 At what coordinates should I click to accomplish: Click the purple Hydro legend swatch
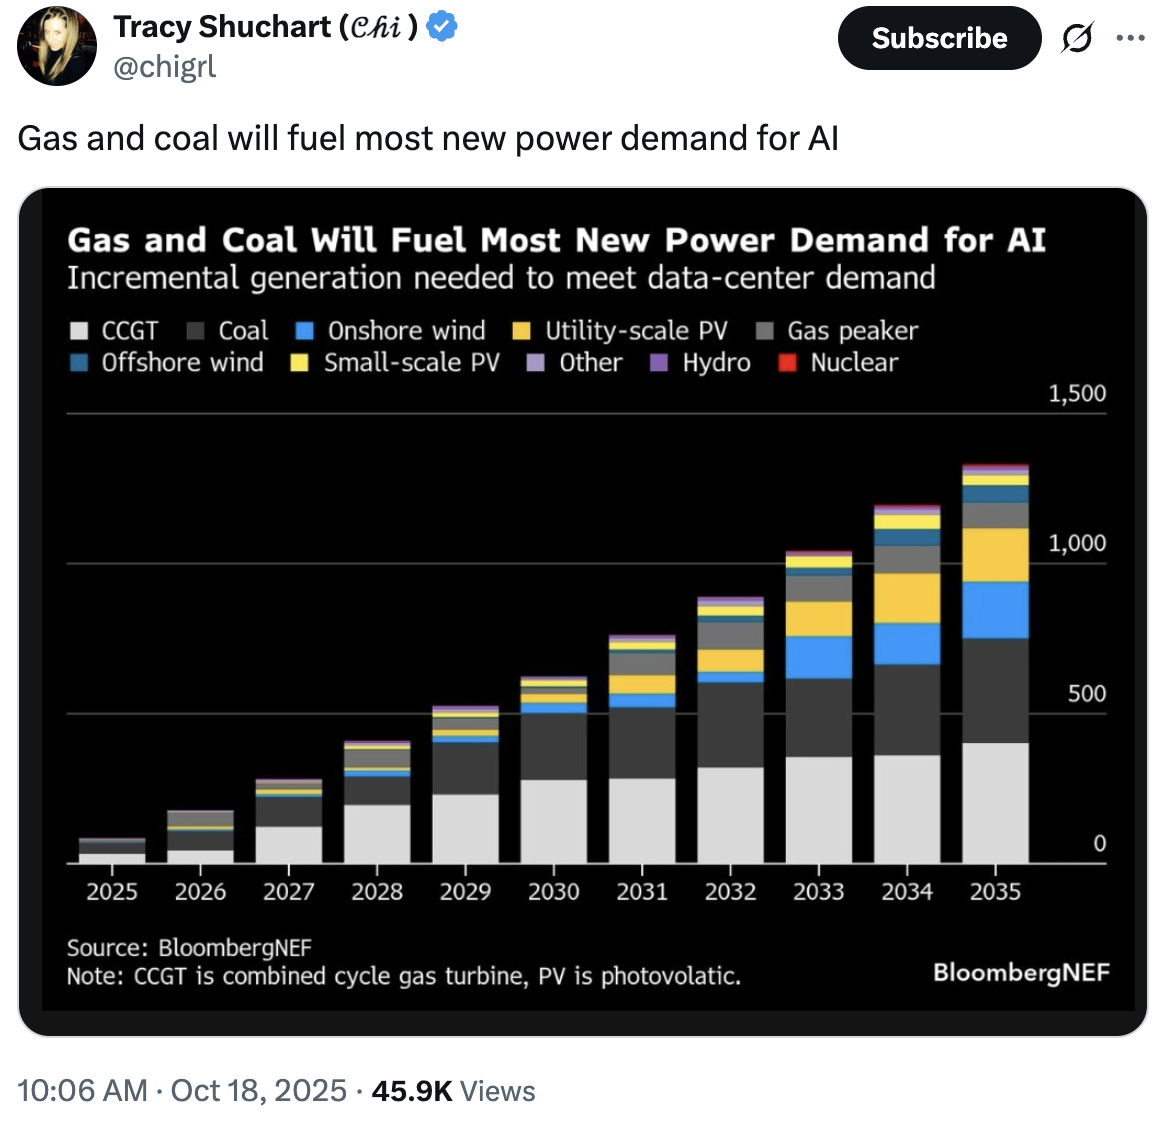658,363
